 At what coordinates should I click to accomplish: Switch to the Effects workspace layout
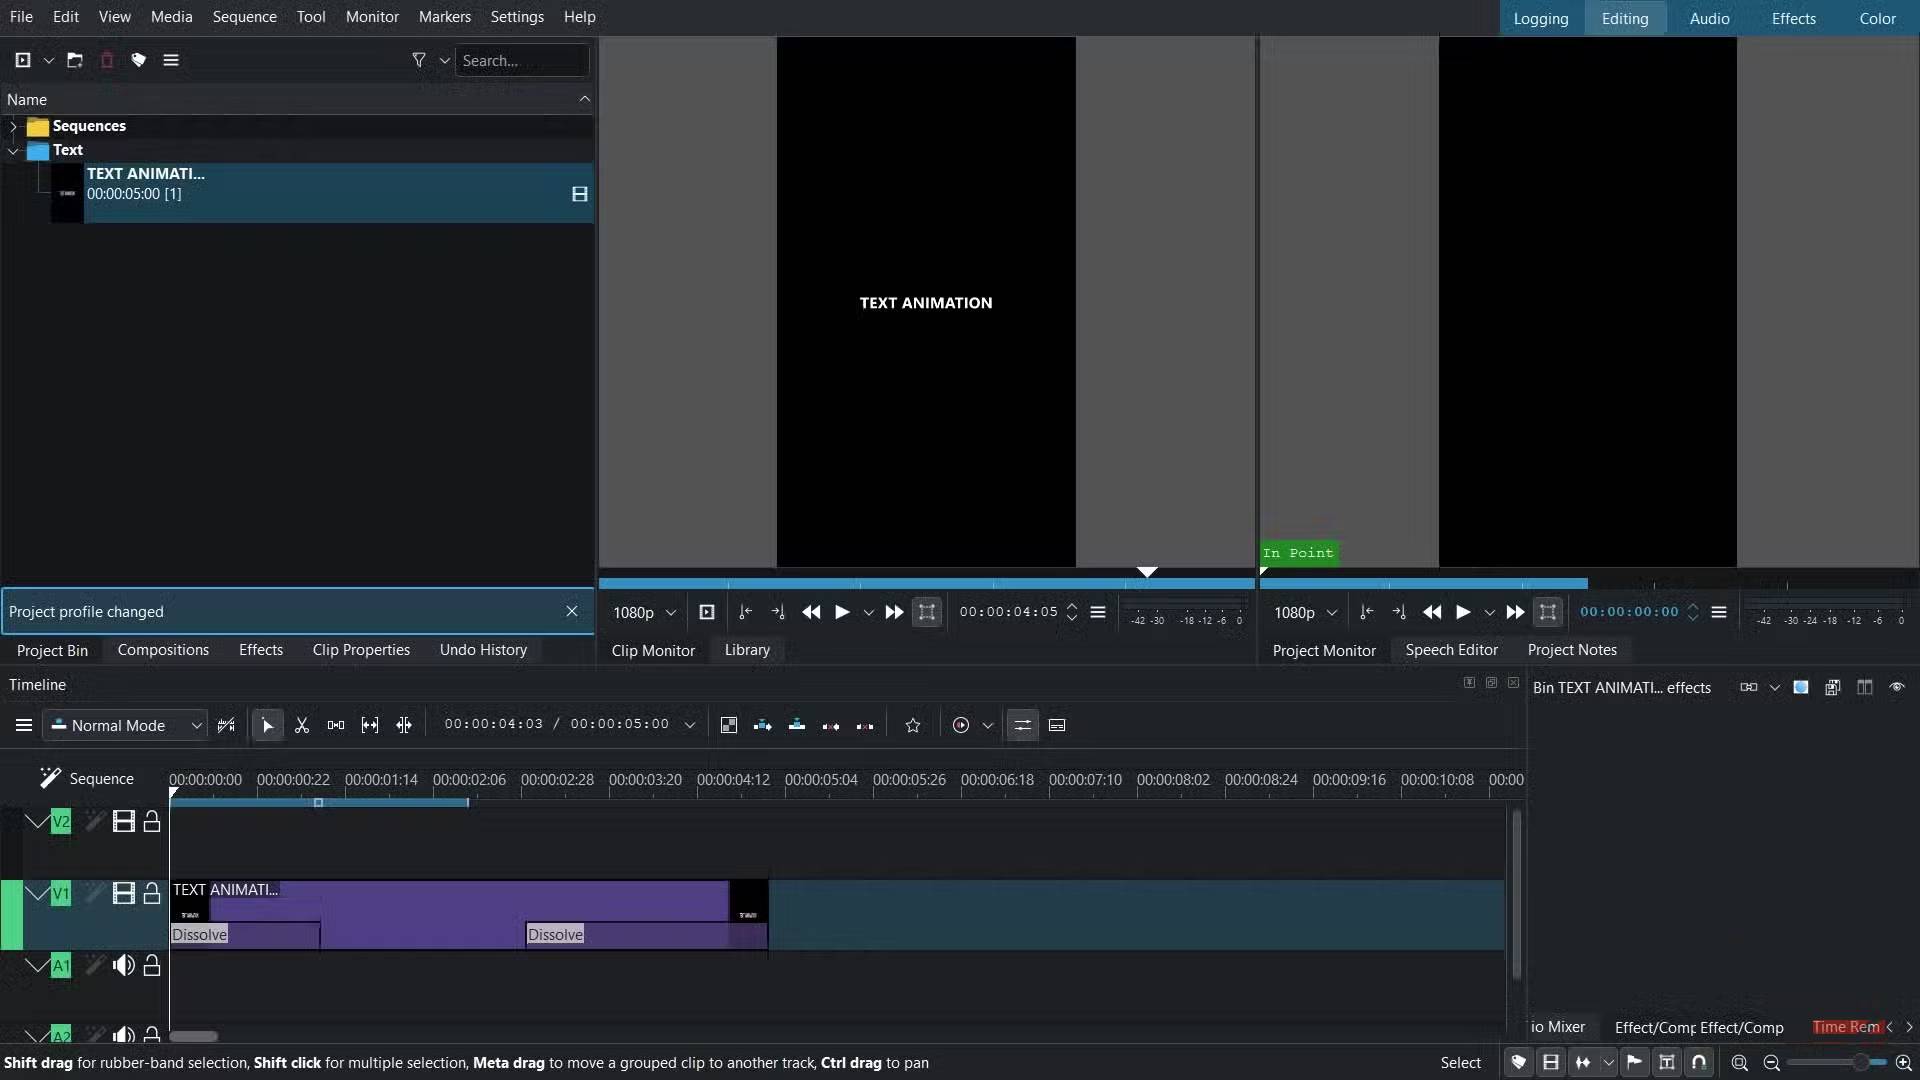point(1793,18)
